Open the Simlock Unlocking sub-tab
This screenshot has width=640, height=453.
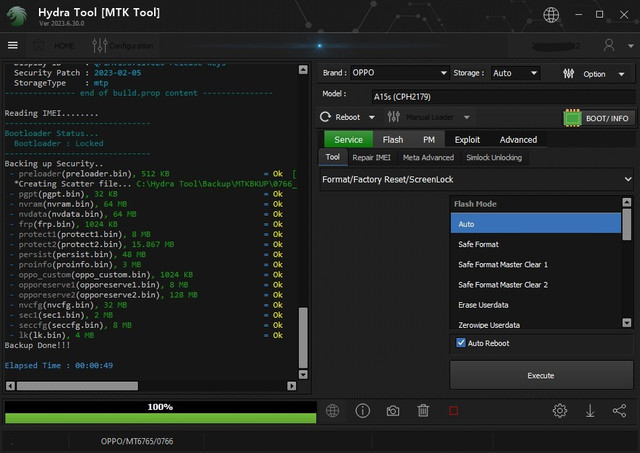494,158
